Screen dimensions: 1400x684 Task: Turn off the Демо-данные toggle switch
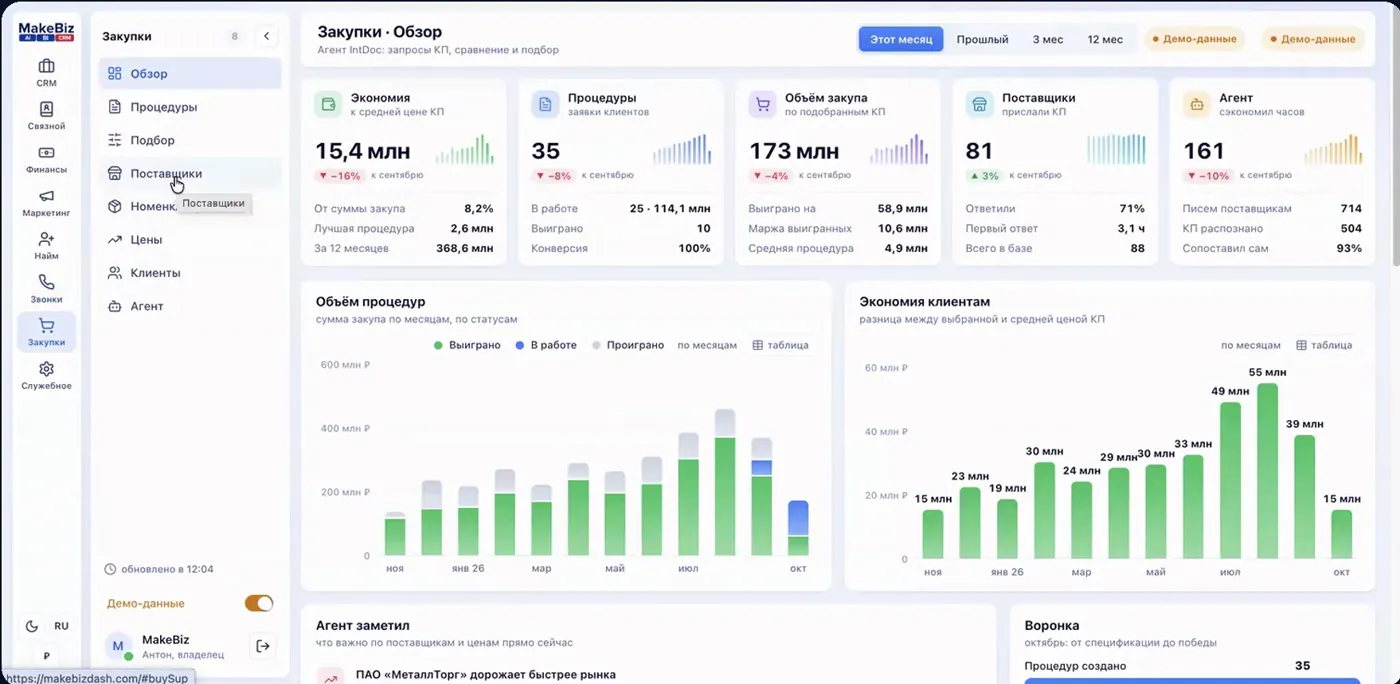click(x=259, y=603)
